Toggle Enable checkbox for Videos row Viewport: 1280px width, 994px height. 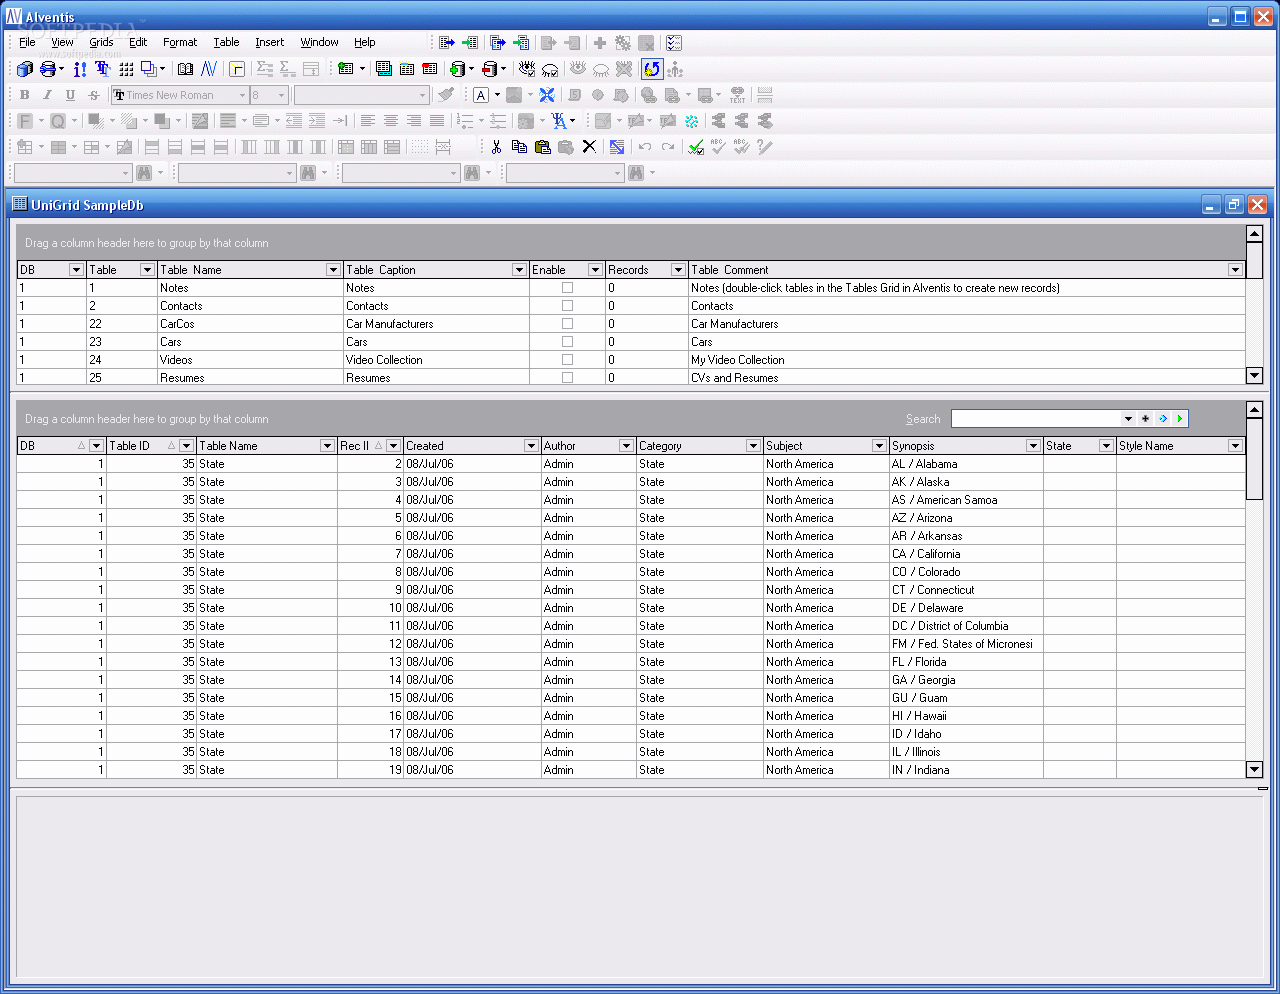567,360
